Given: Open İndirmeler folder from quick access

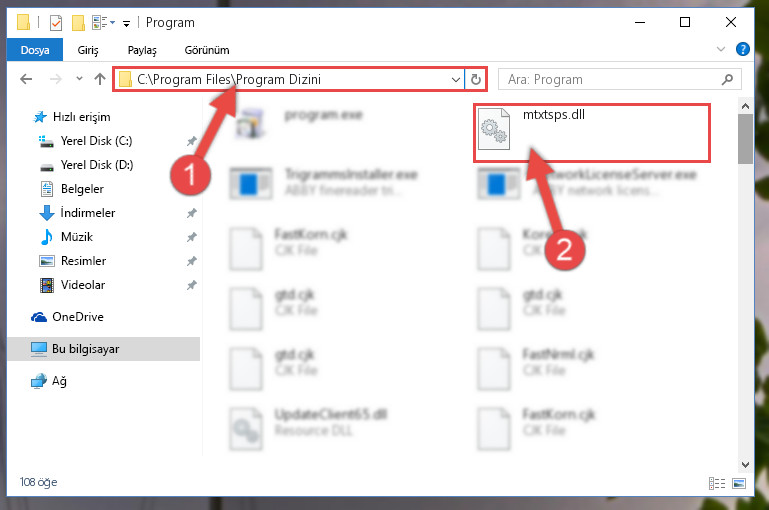Looking at the screenshot, I should point(88,213).
